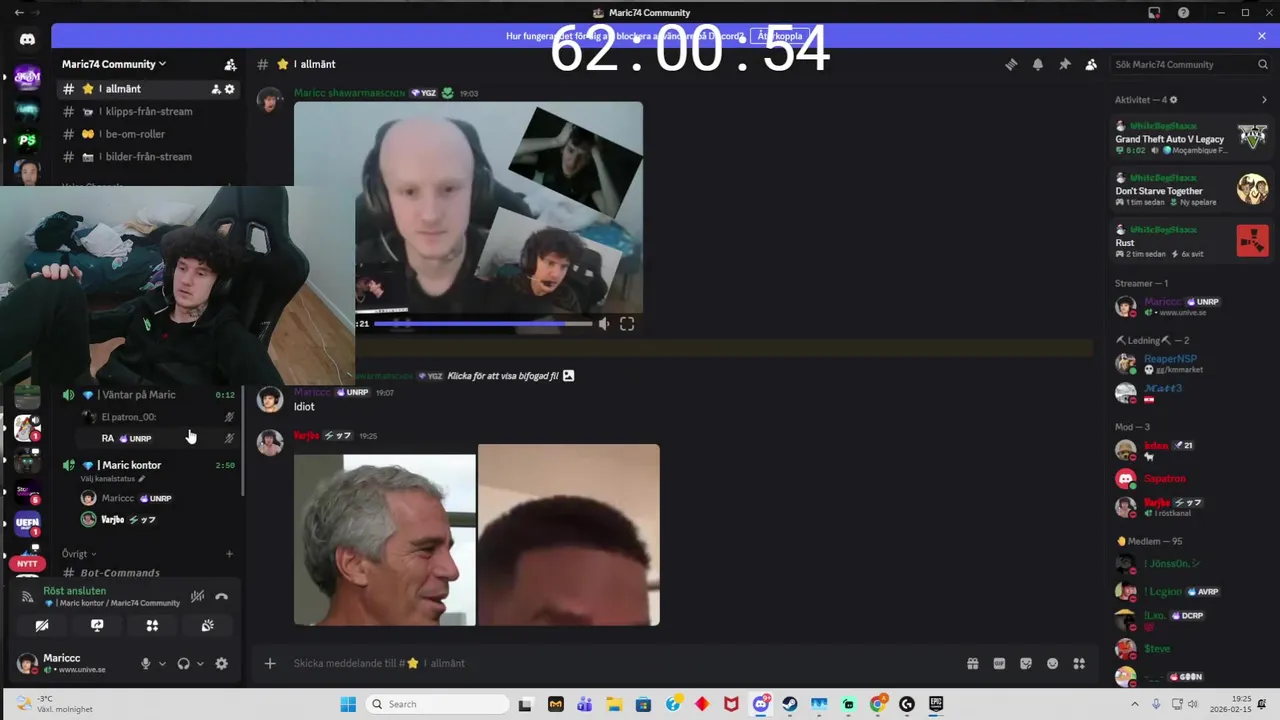The image size is (1280, 720).
Task: Disconnect from voice with hang-up icon
Action: (222, 596)
